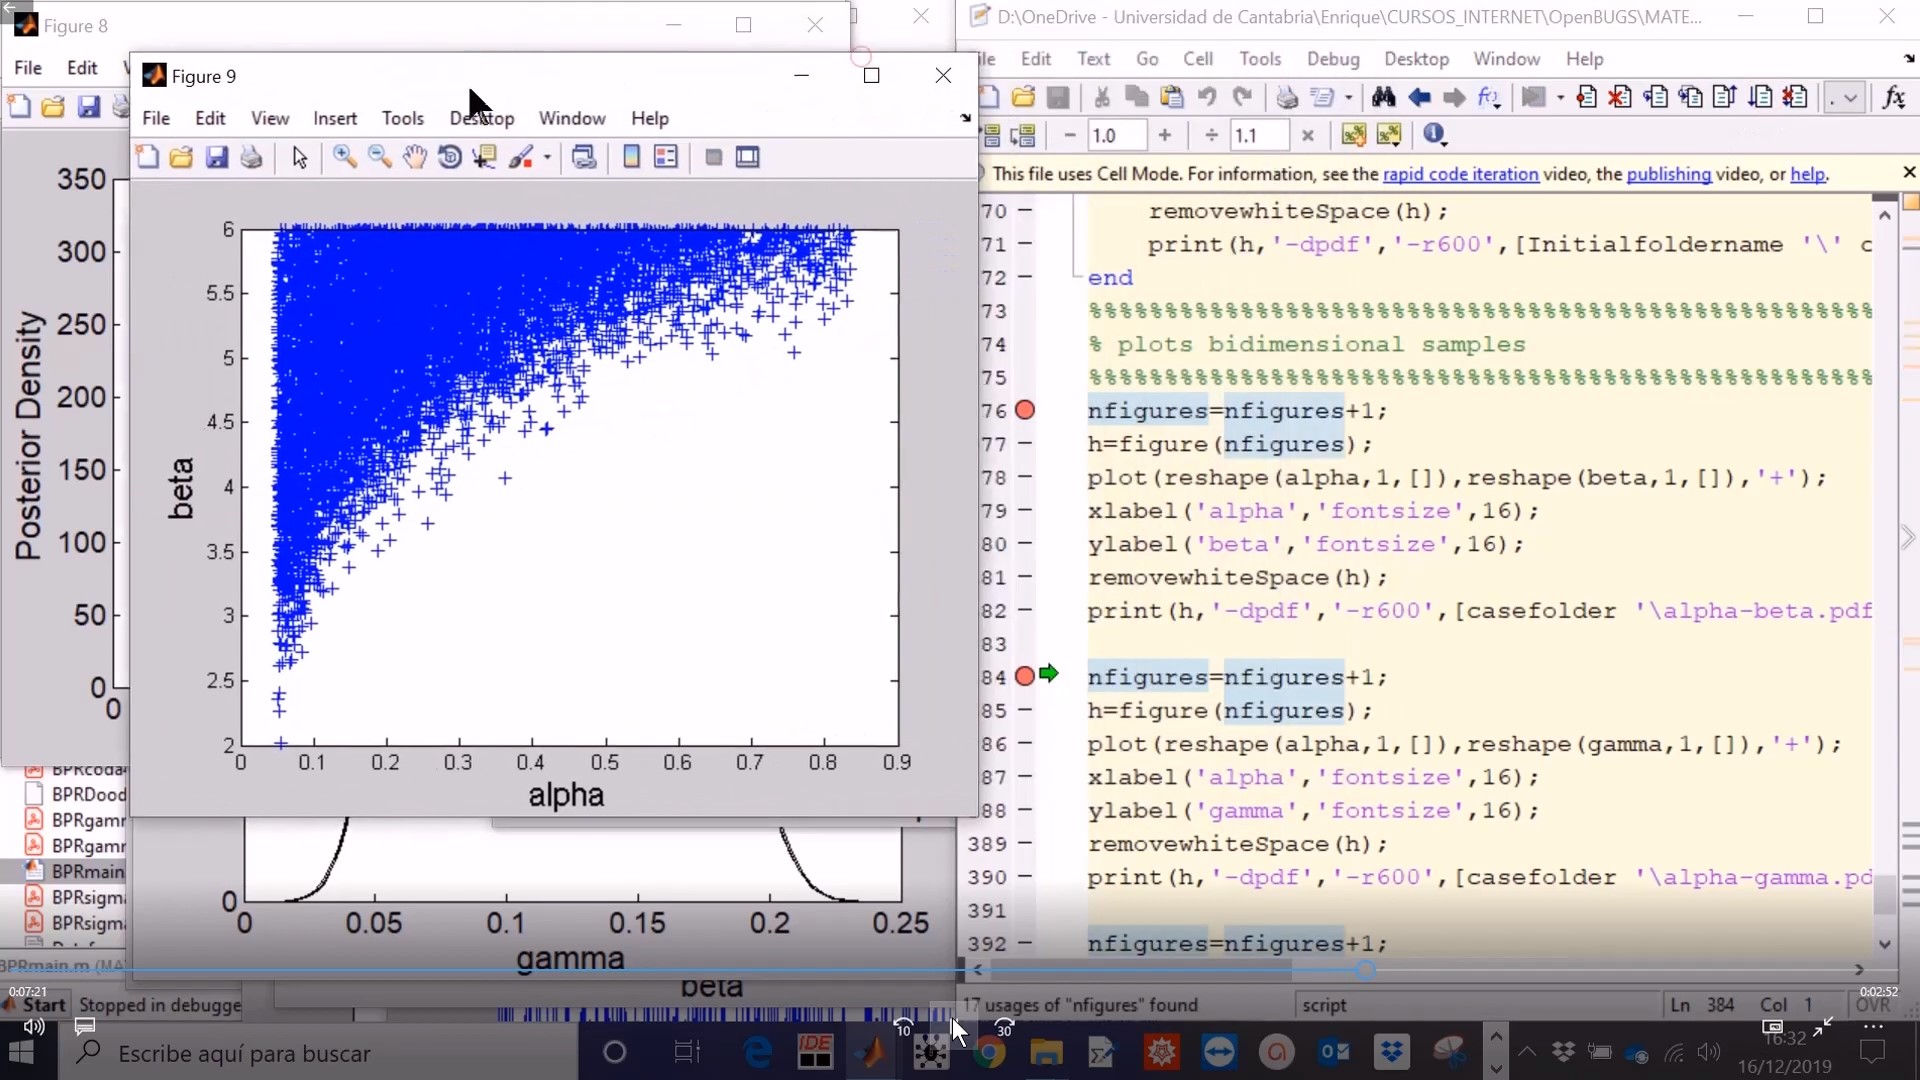This screenshot has height=1080, width=1920.
Task: Enable the Data Cursor tool in Figure 9
Action: tap(485, 157)
